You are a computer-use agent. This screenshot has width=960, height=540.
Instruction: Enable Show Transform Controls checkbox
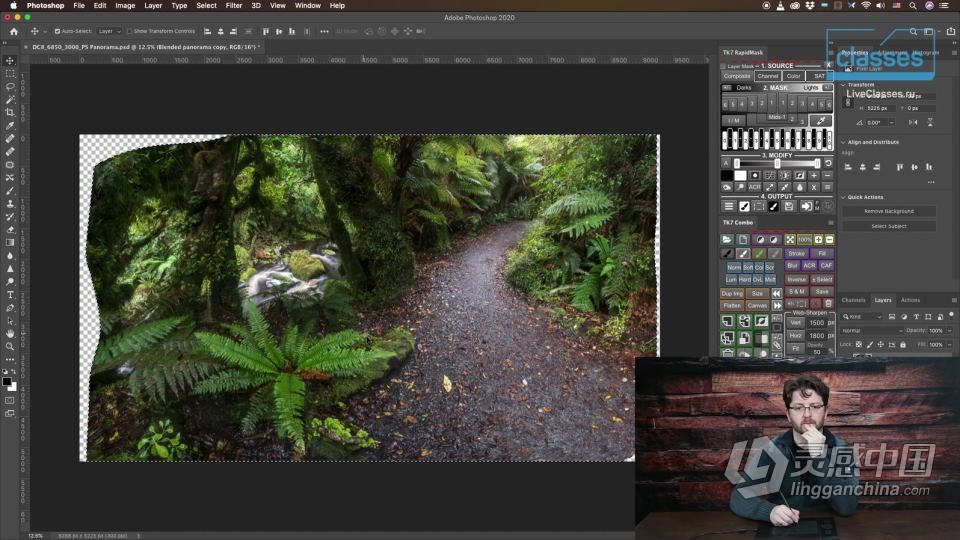point(129,31)
